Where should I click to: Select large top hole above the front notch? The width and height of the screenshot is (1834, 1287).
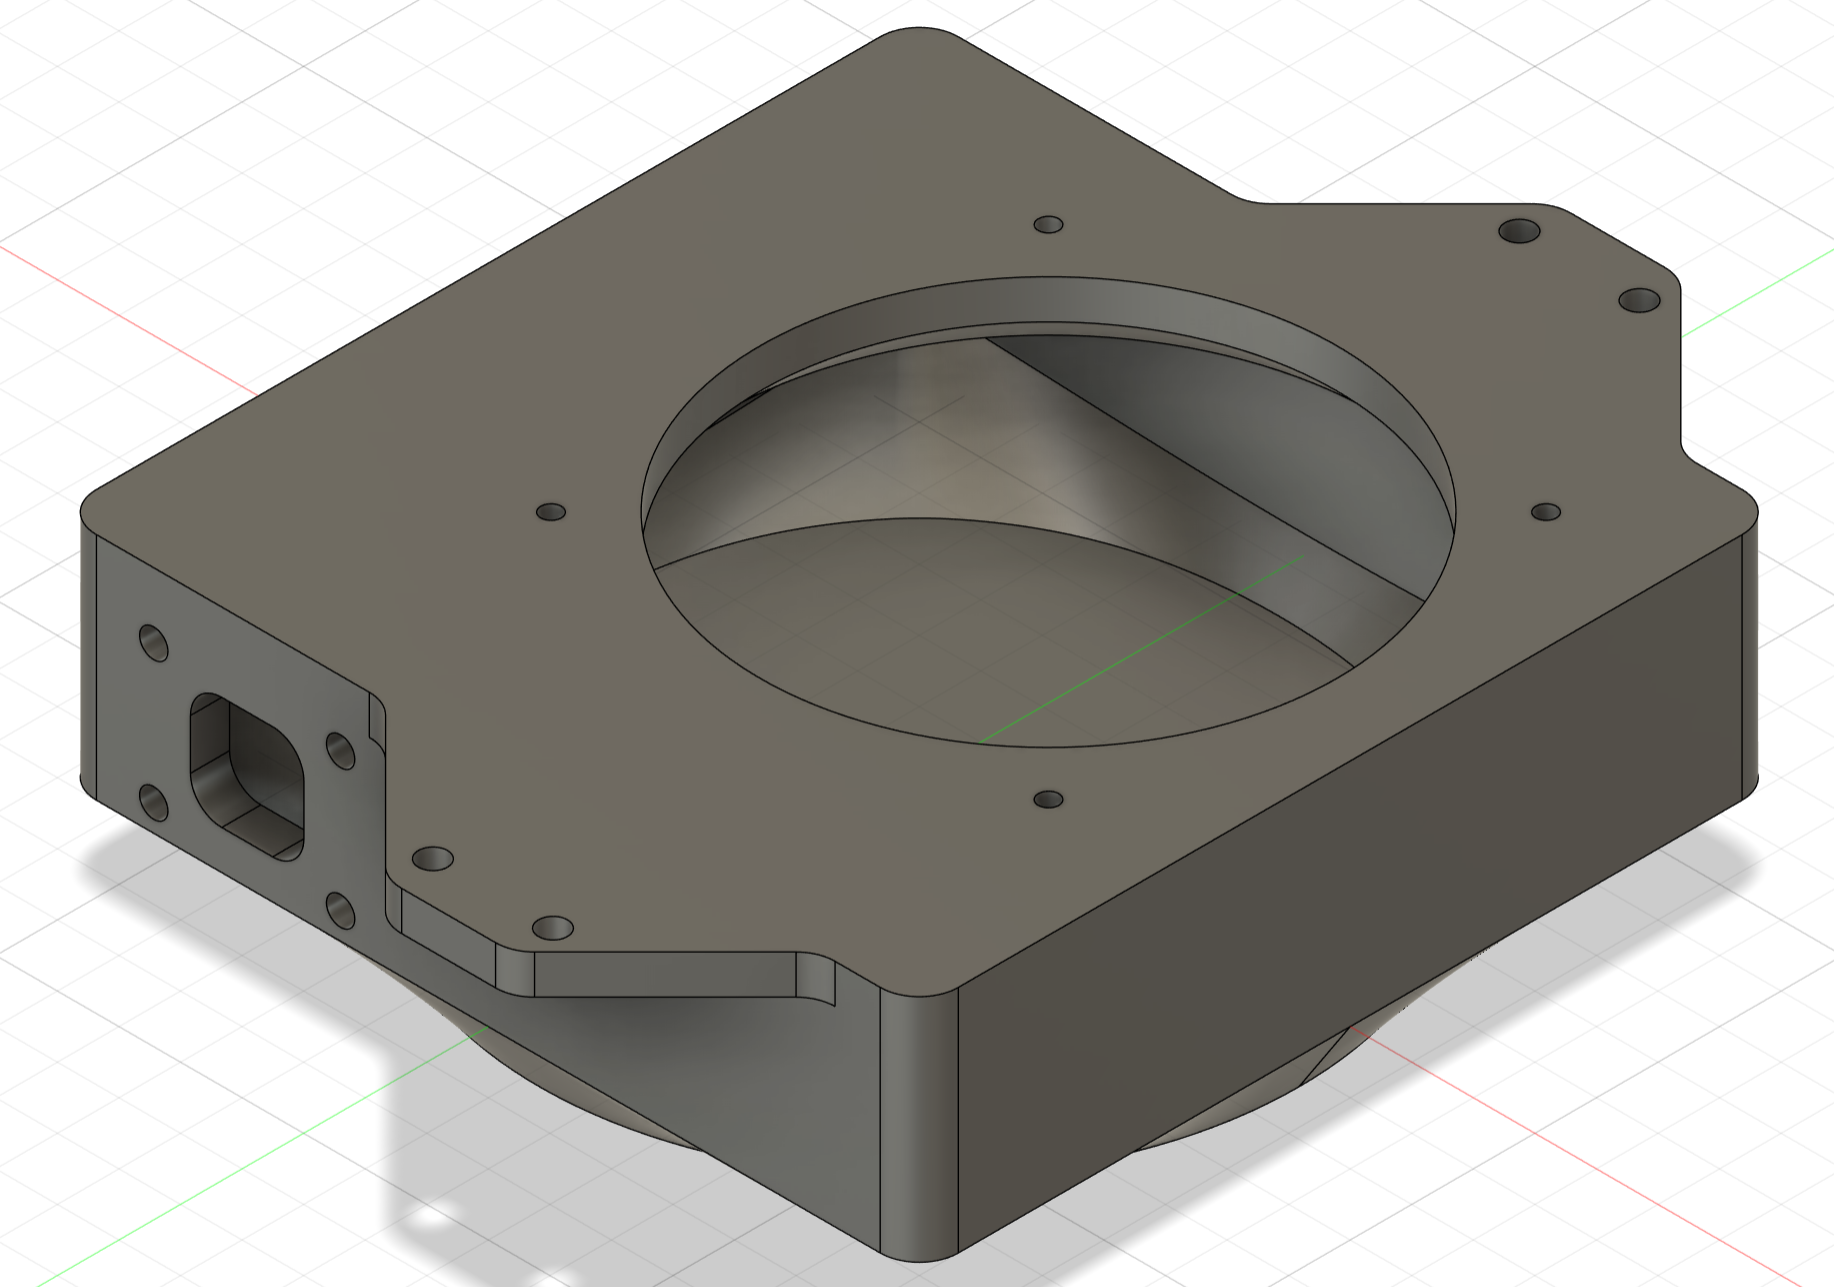(553, 928)
